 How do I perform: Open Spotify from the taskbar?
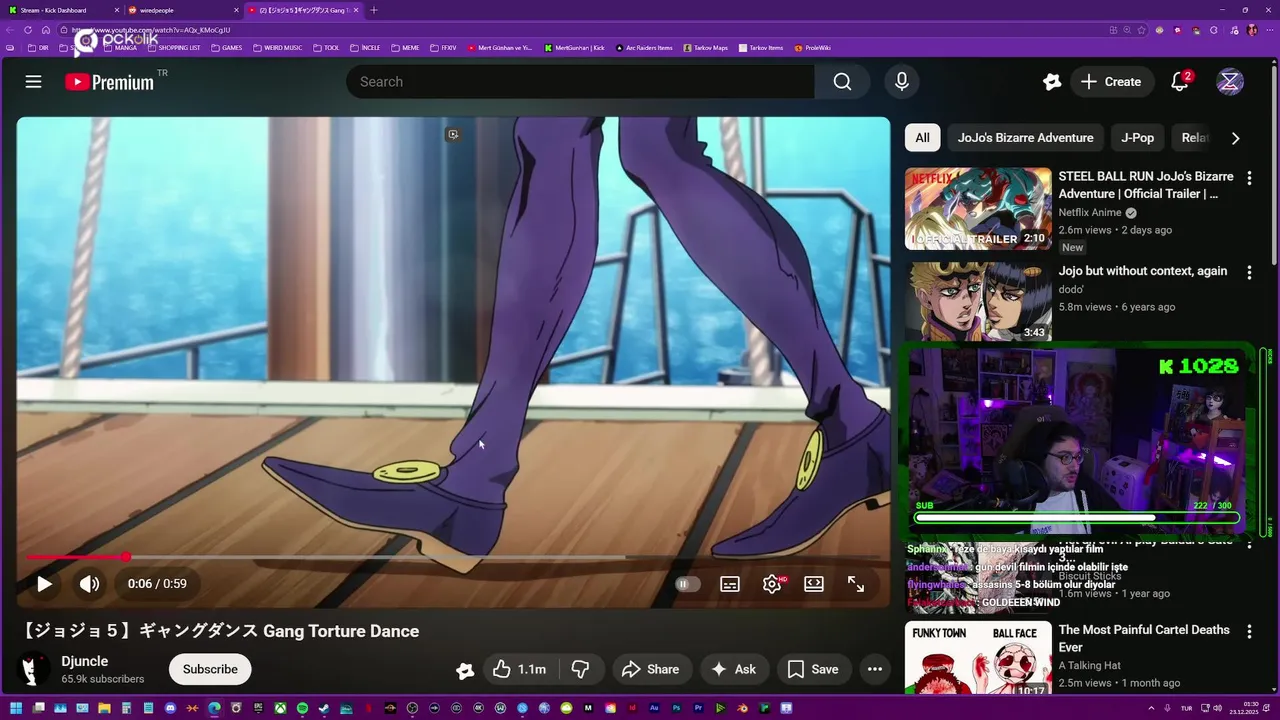[302, 709]
